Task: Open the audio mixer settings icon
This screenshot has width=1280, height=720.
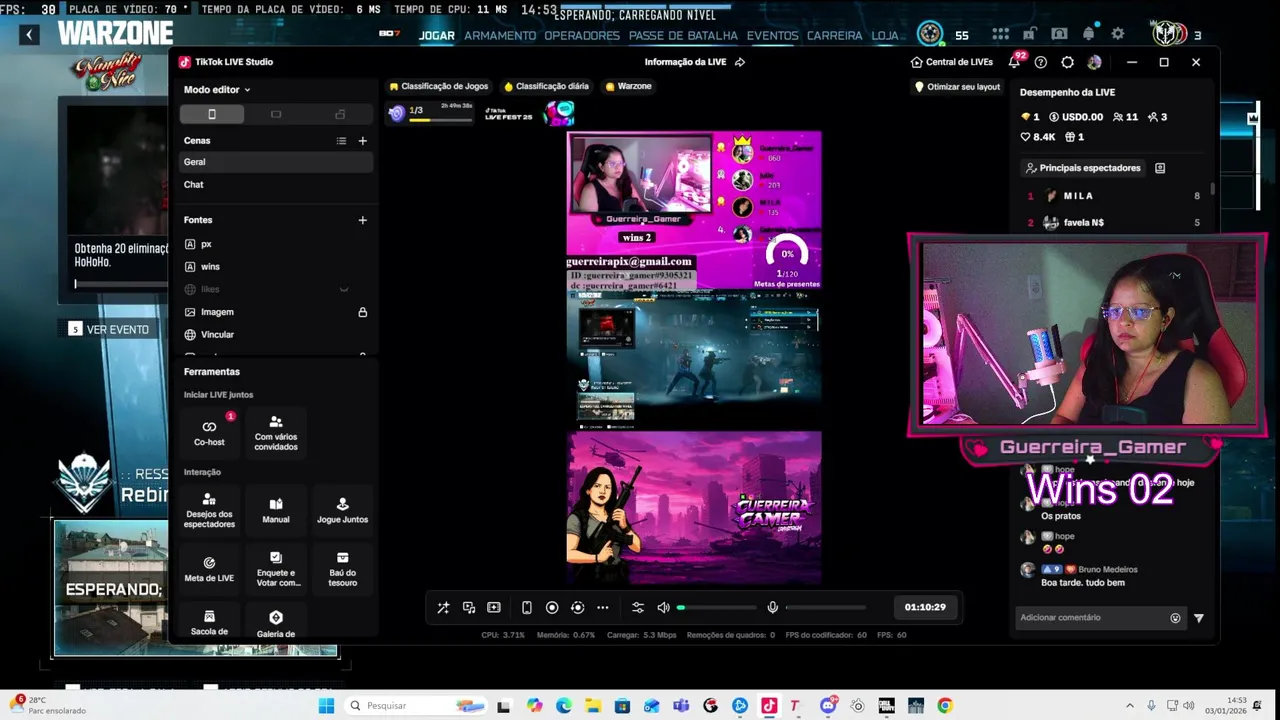Action: (638, 608)
